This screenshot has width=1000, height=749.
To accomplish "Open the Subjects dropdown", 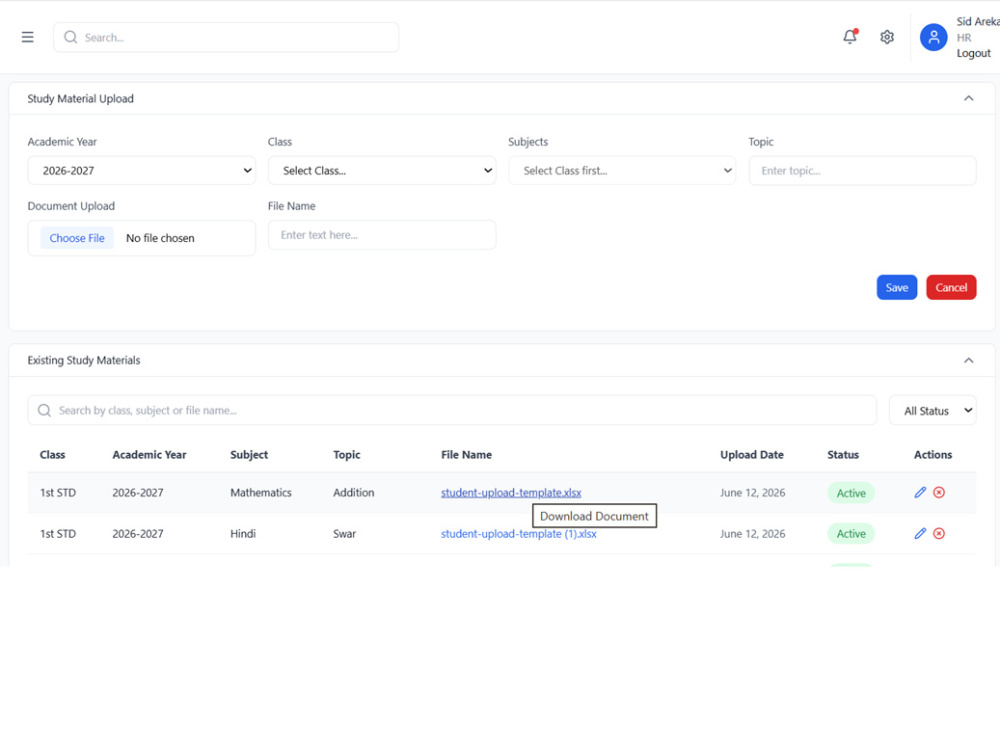I will [622, 170].
